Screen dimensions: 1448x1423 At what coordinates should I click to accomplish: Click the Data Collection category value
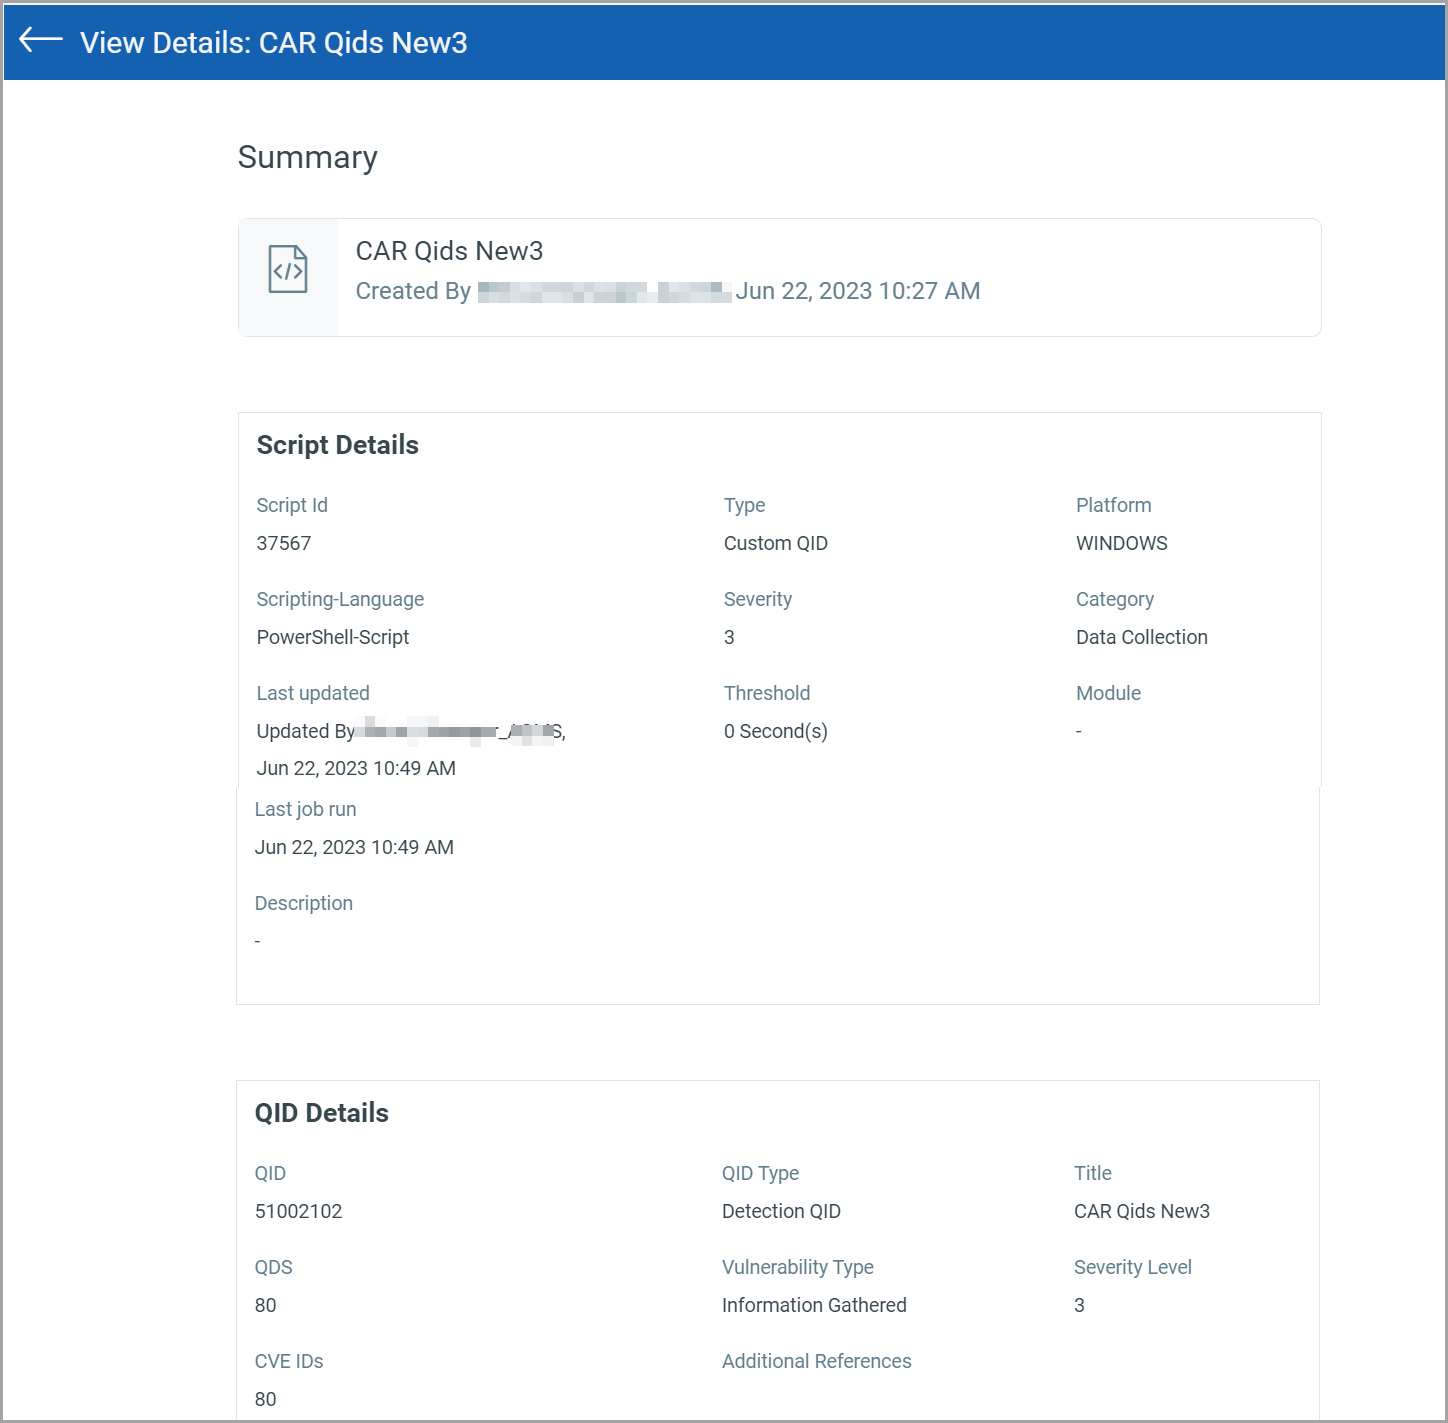click(1141, 637)
